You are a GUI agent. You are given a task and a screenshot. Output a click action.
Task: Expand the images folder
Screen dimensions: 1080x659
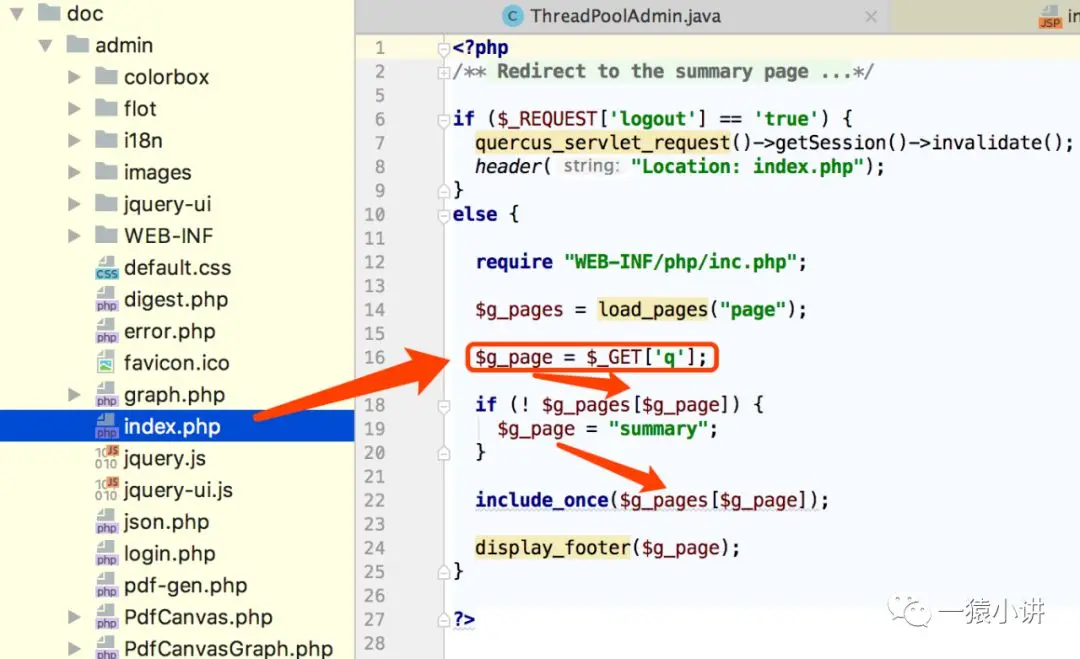74,172
